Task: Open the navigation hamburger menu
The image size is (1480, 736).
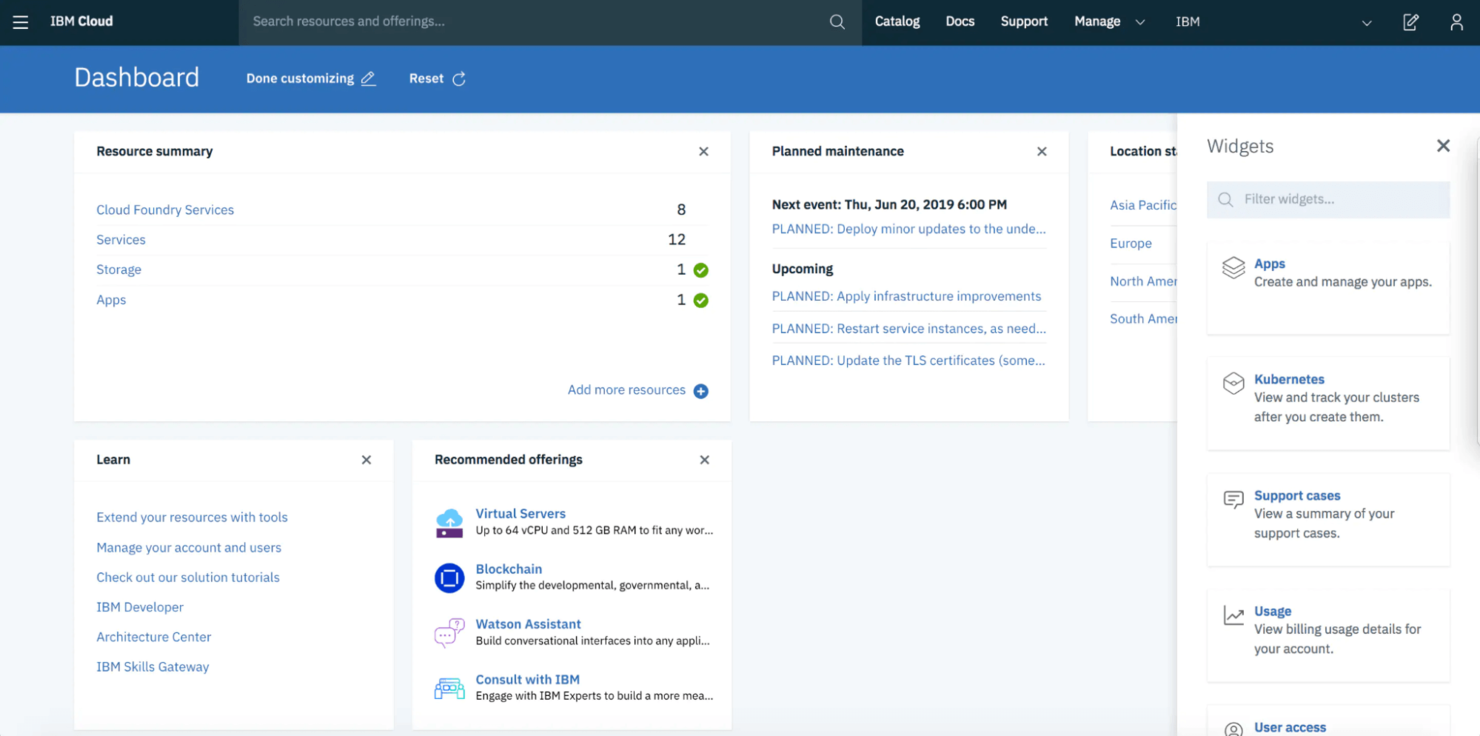Action: [20, 21]
